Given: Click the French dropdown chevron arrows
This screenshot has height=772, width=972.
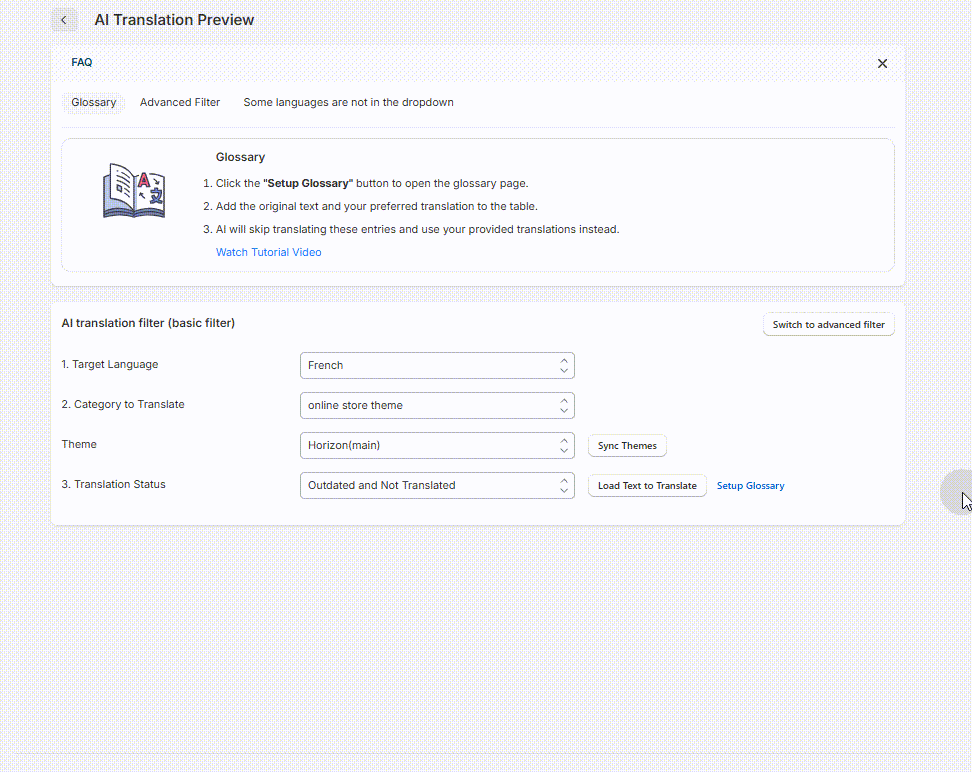Looking at the screenshot, I should point(563,365).
